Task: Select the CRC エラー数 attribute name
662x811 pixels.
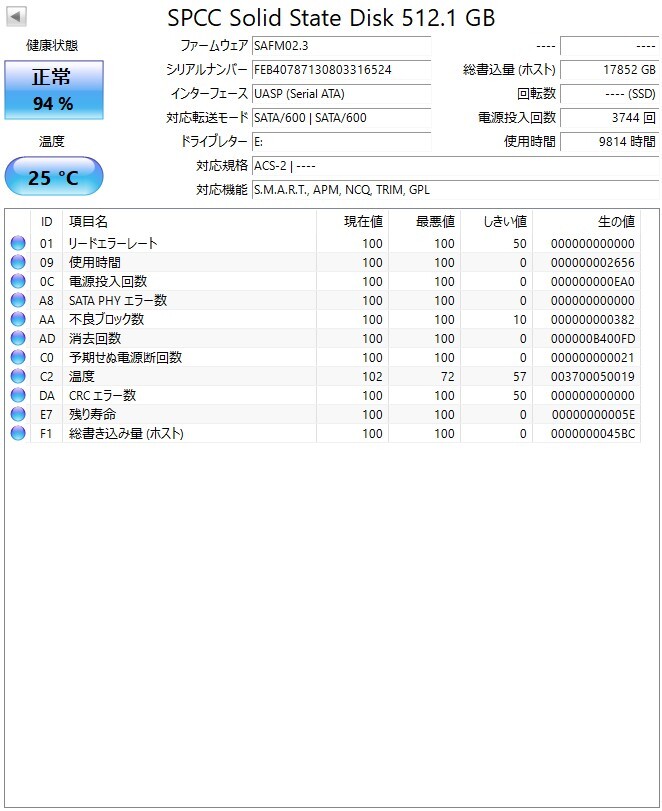Action: coord(102,395)
